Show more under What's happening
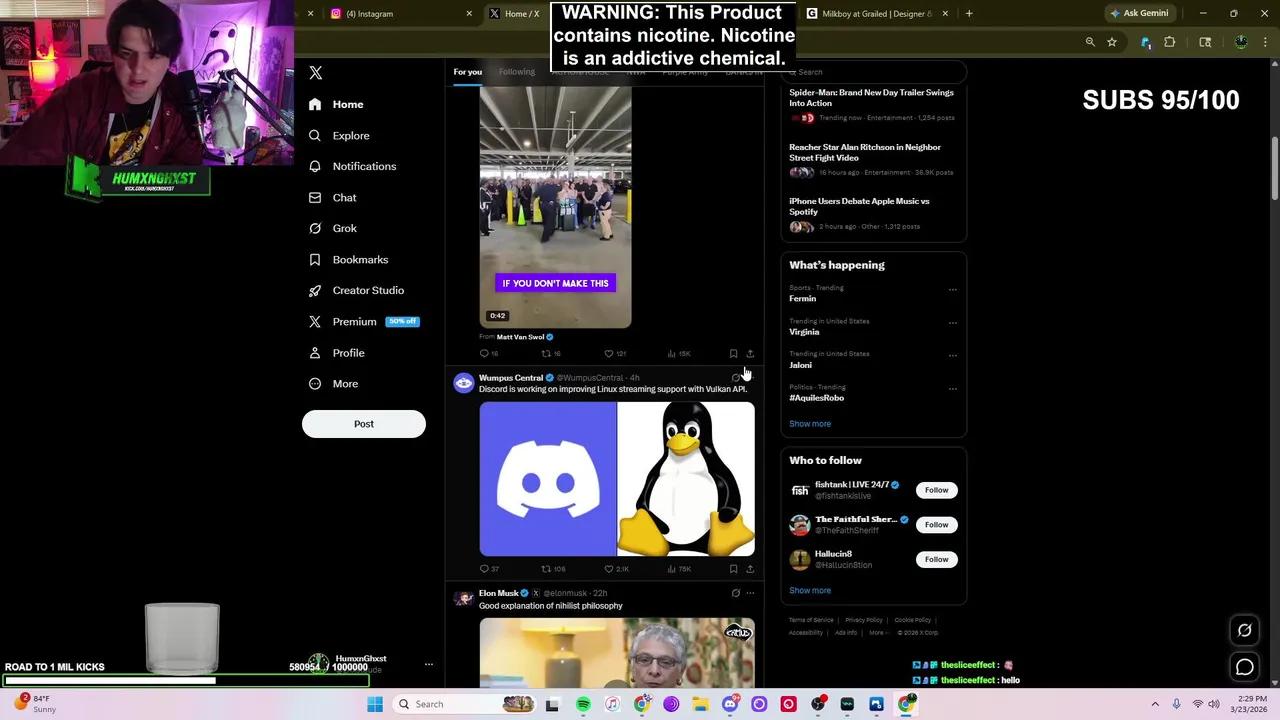The image size is (1280, 720). (x=810, y=424)
